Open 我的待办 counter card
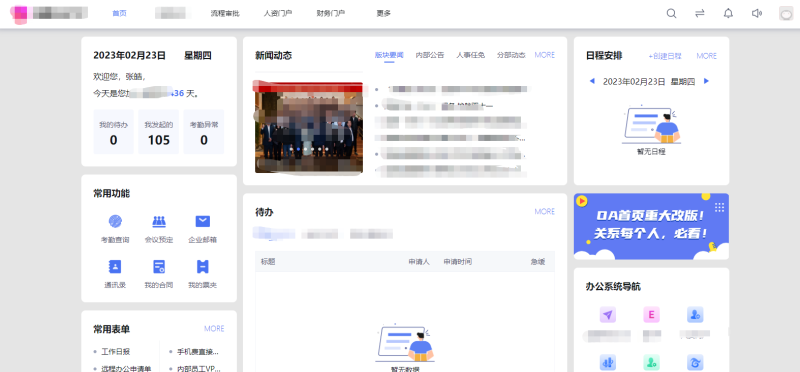The height and width of the screenshot is (372, 800). pyautogui.click(x=113, y=132)
